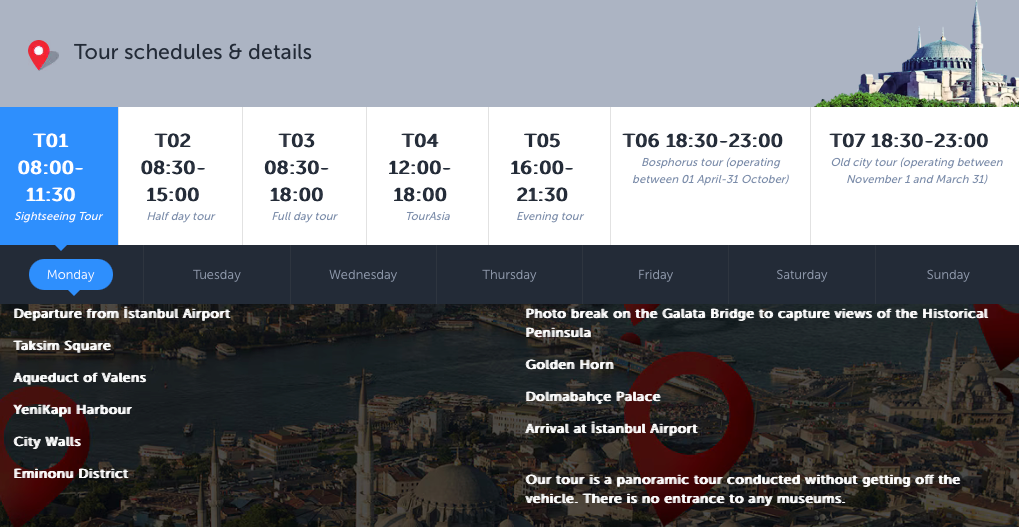The image size is (1019, 527).
Task: Click the 'Golden Horn' stop
Action: [569, 365]
